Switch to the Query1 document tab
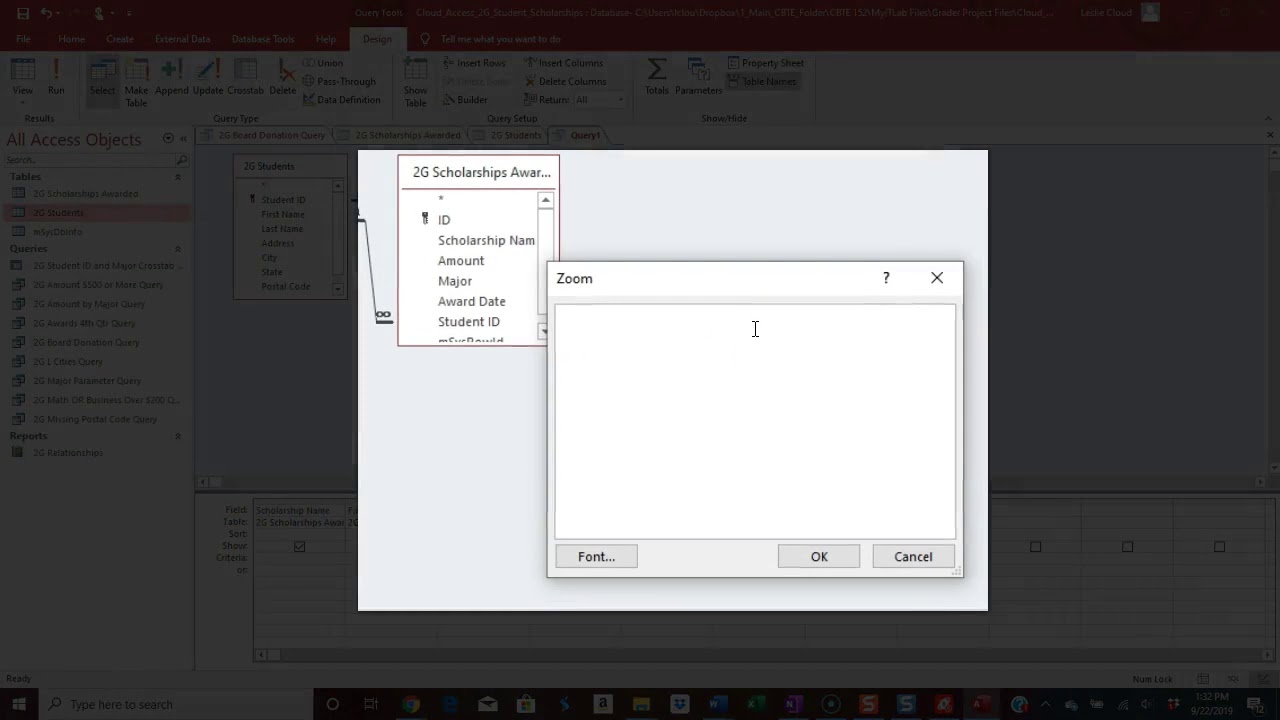Image resolution: width=1280 pixels, height=720 pixels. pyautogui.click(x=579, y=135)
